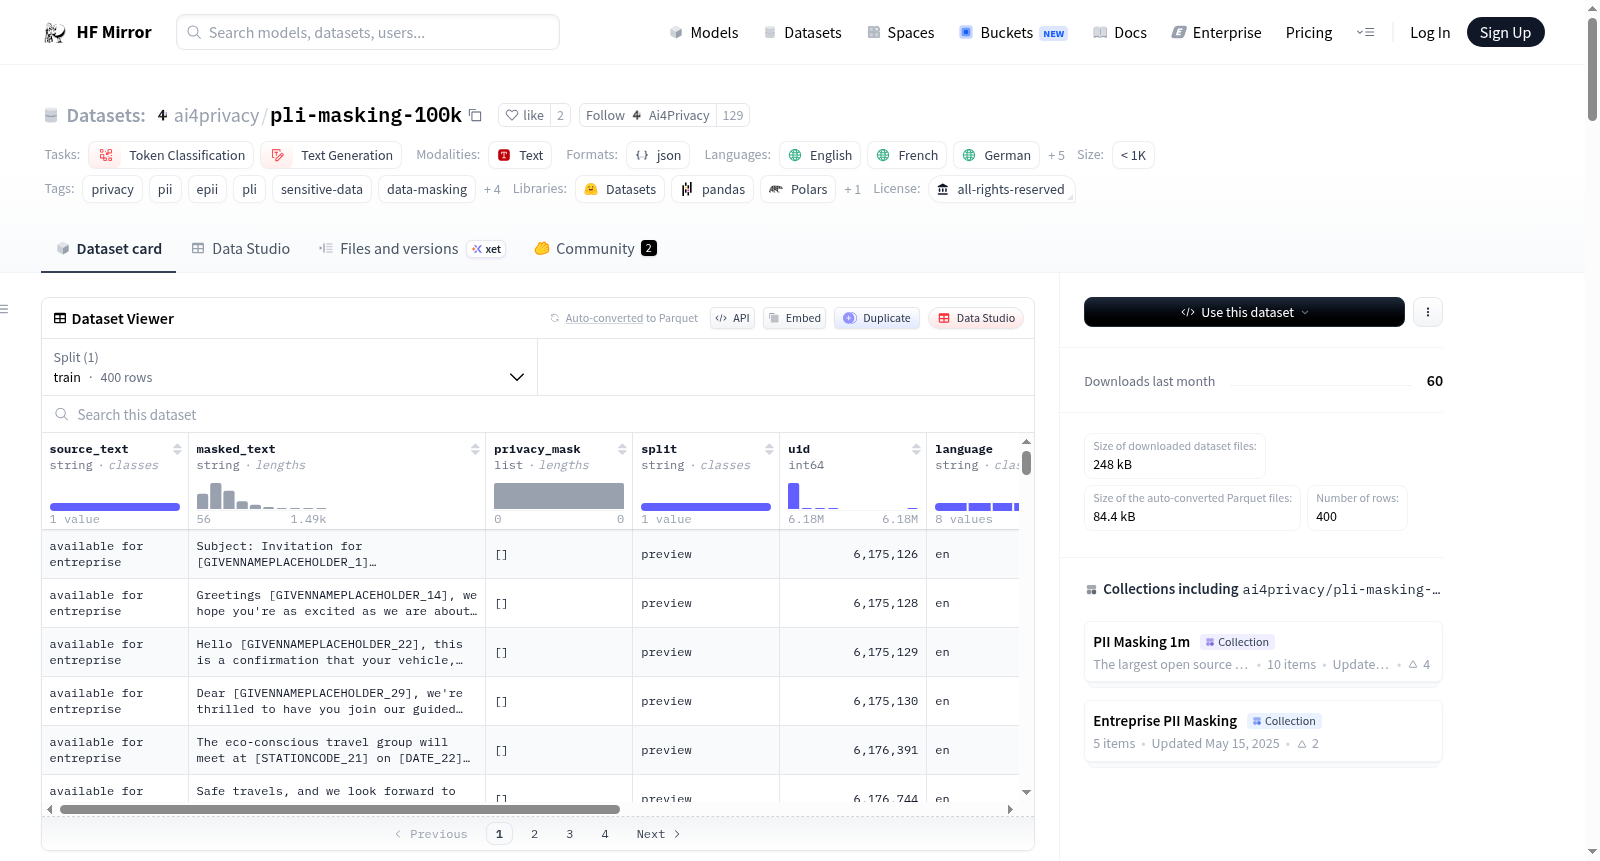
Task: Select the Dataset card tab
Action: point(109,249)
